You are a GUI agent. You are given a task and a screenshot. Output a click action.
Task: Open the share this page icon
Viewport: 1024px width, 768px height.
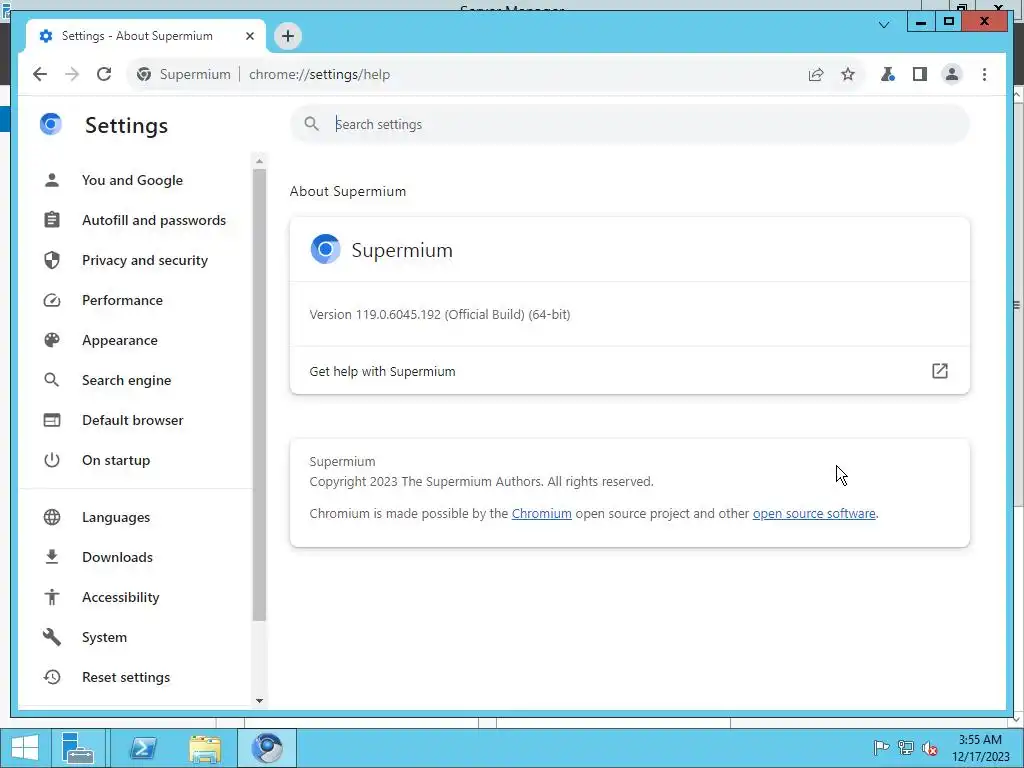tap(816, 74)
